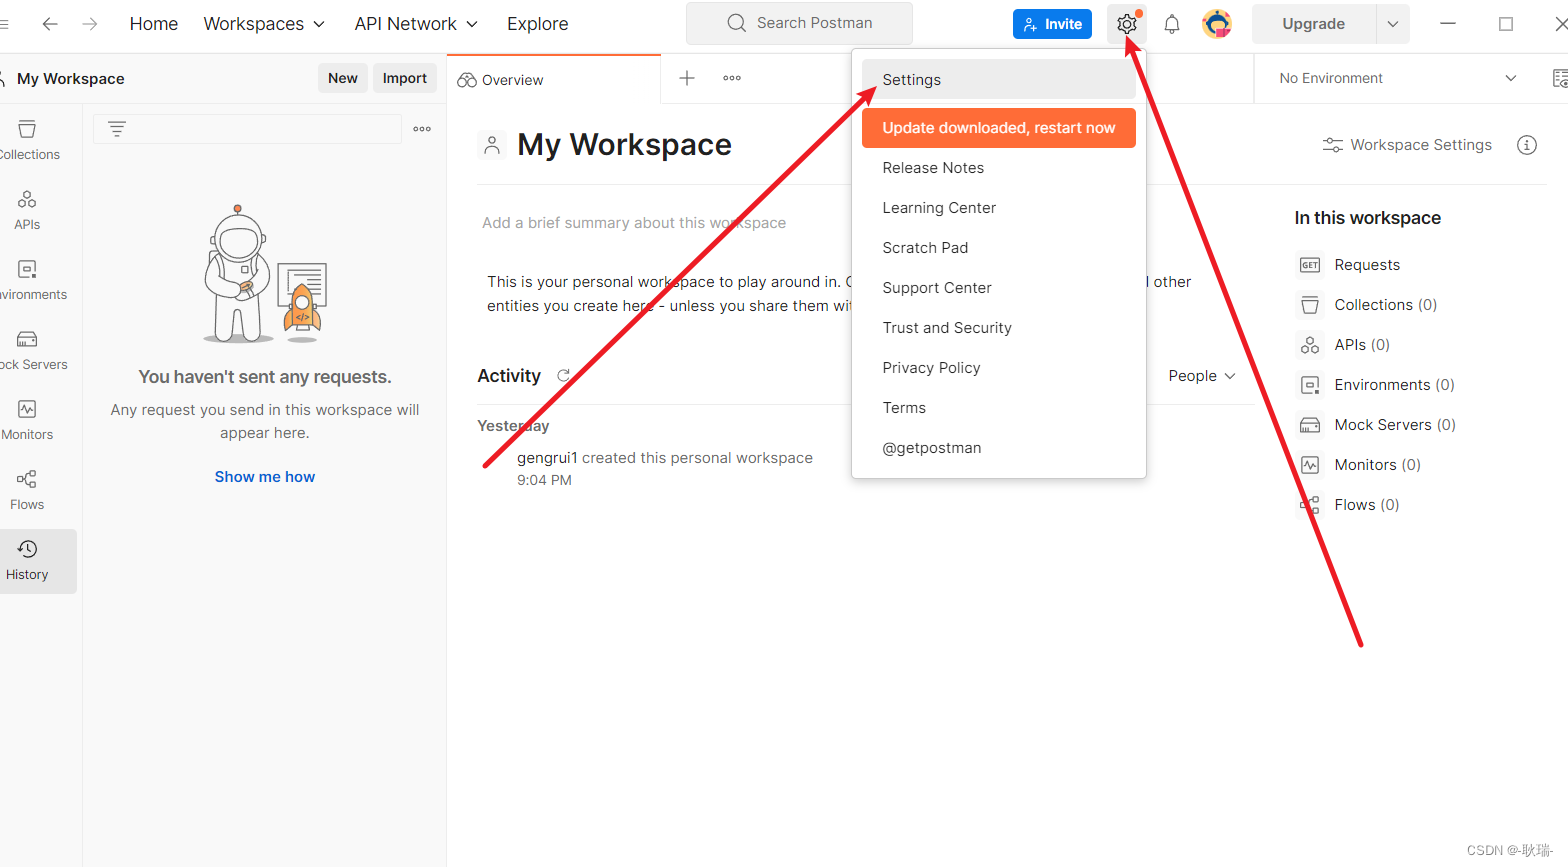Open Privacy Policy menu entry
1568x867 pixels.
coord(998,368)
